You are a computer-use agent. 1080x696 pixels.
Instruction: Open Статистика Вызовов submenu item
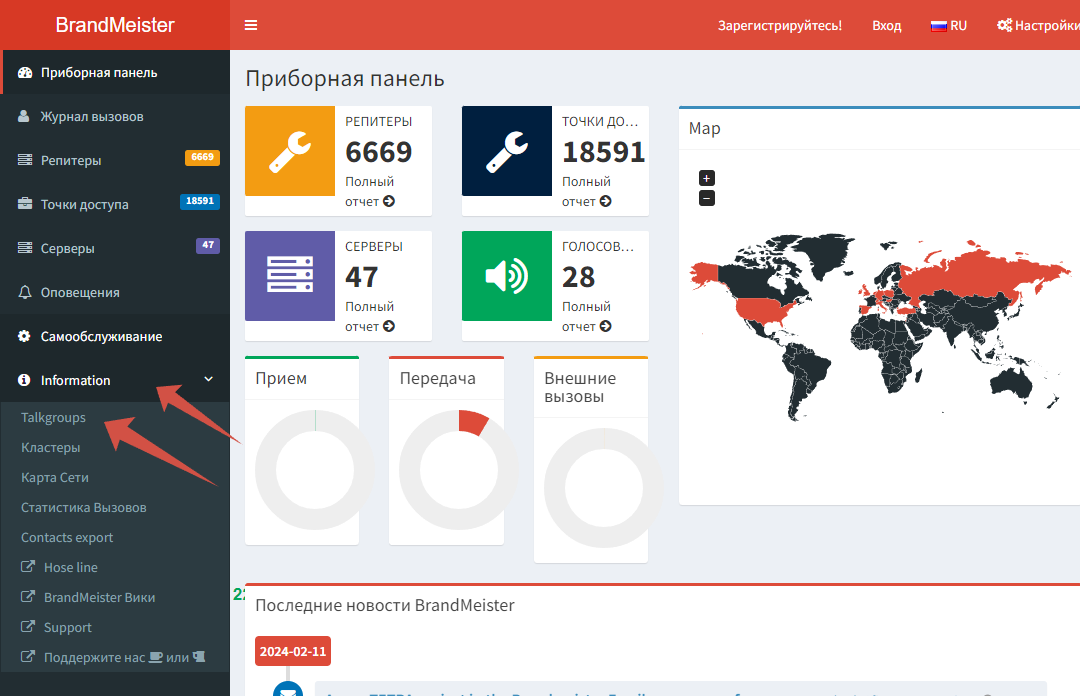[x=83, y=508]
